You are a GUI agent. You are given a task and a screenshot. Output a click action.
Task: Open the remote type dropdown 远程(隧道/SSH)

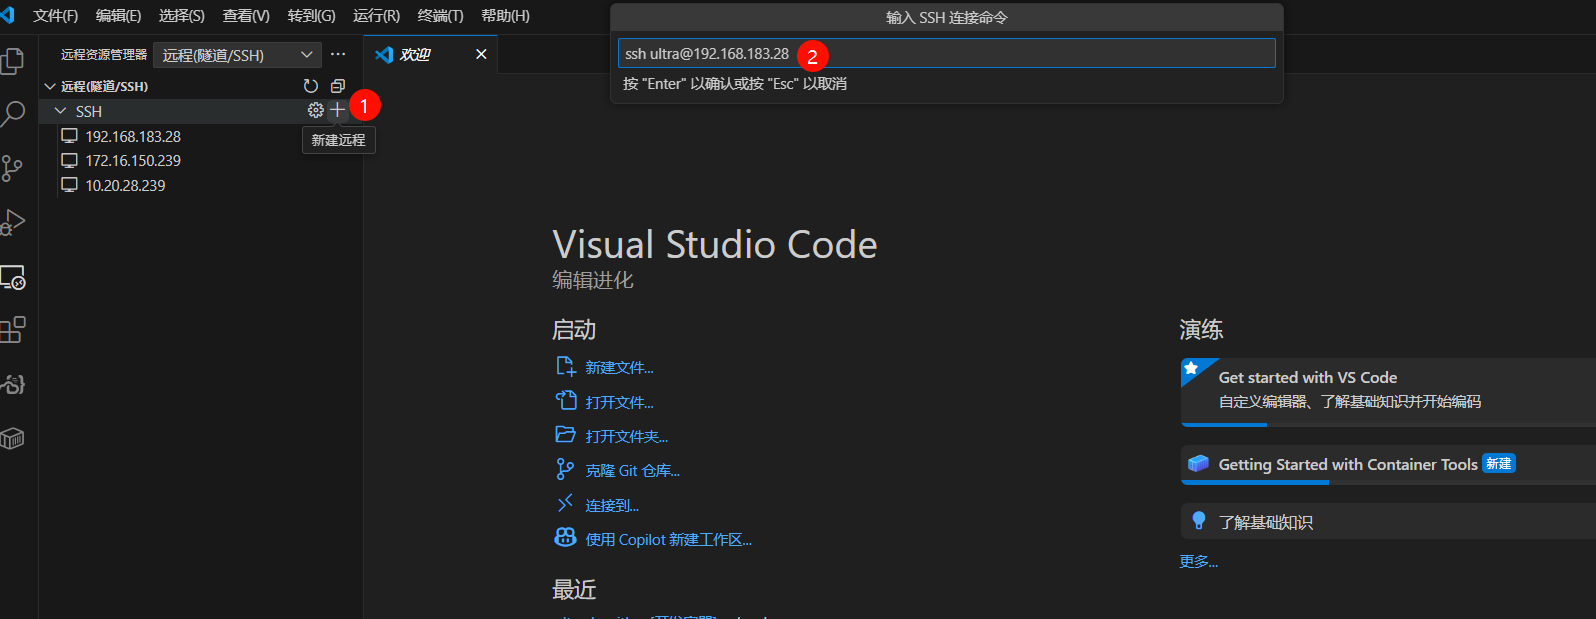pyautogui.click(x=237, y=54)
